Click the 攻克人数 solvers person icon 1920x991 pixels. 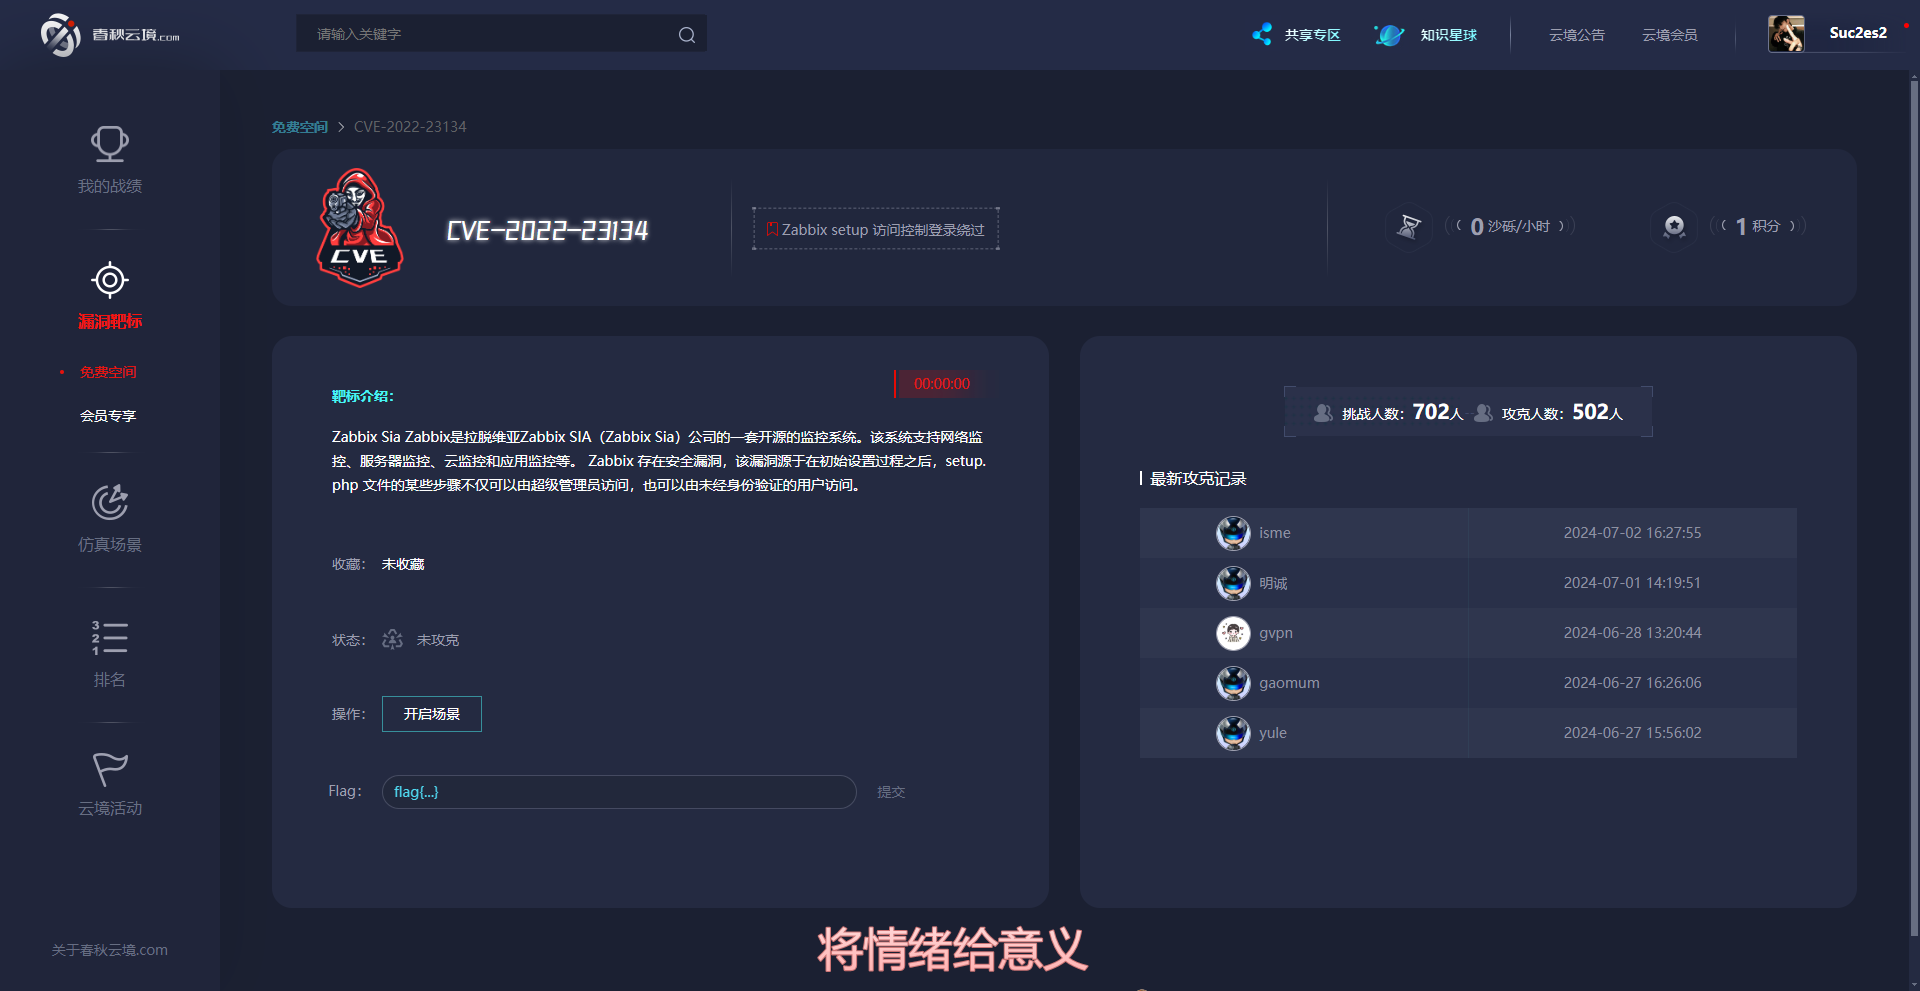[1484, 413]
